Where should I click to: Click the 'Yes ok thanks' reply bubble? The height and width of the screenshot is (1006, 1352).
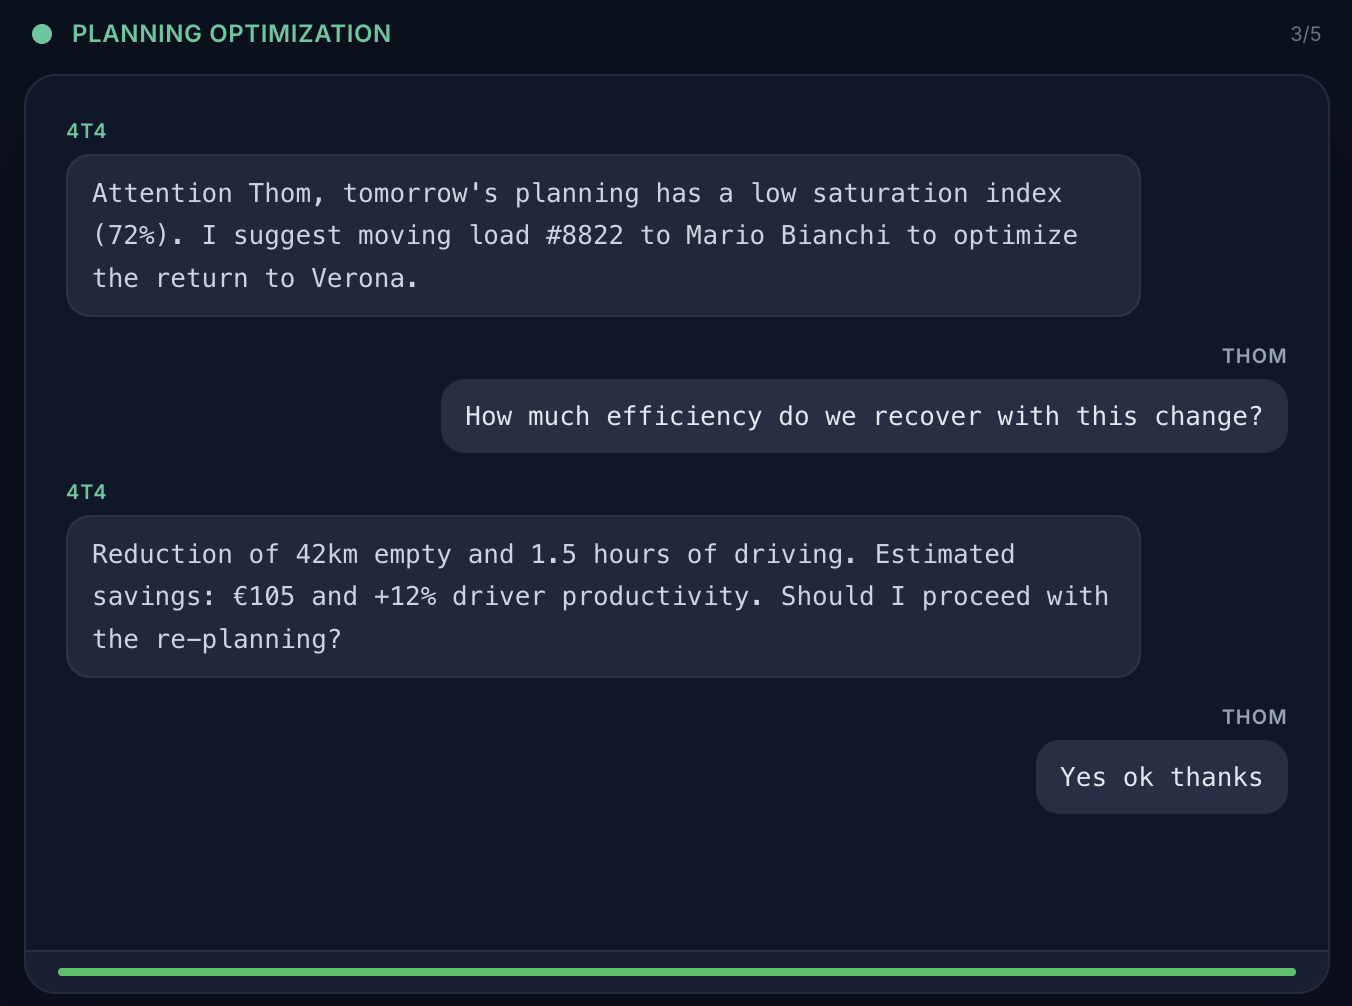pyautogui.click(x=1162, y=777)
